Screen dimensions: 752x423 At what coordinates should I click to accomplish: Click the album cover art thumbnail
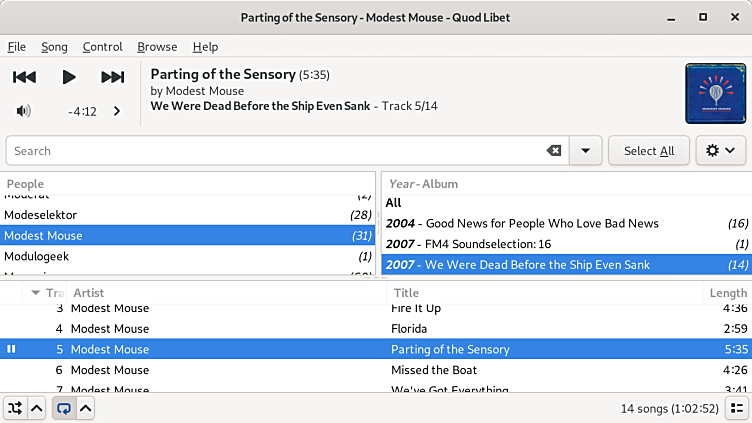pyautogui.click(x=716, y=93)
